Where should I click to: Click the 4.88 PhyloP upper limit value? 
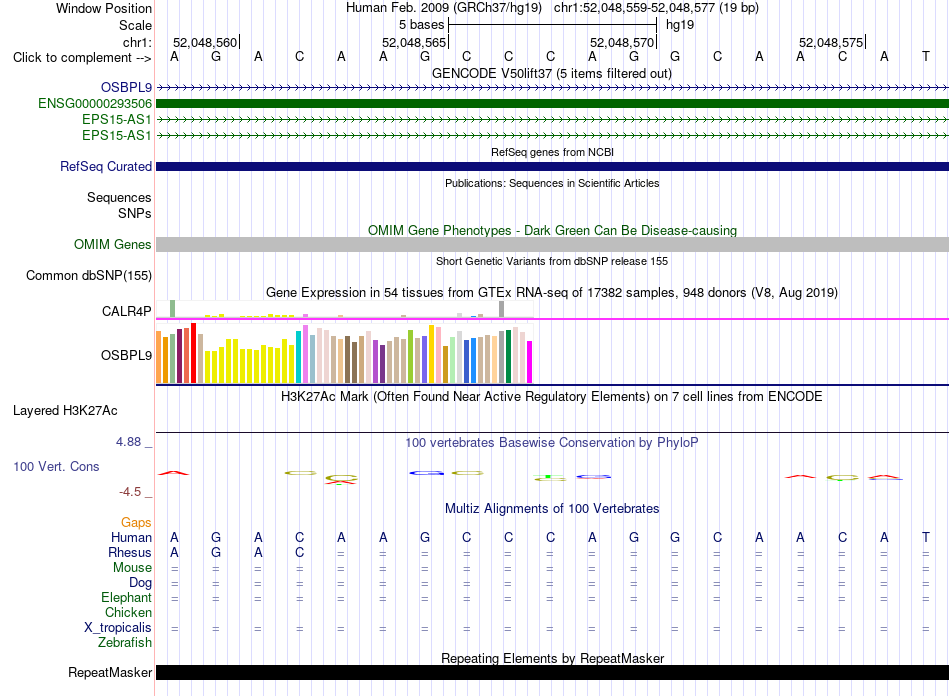[x=128, y=442]
